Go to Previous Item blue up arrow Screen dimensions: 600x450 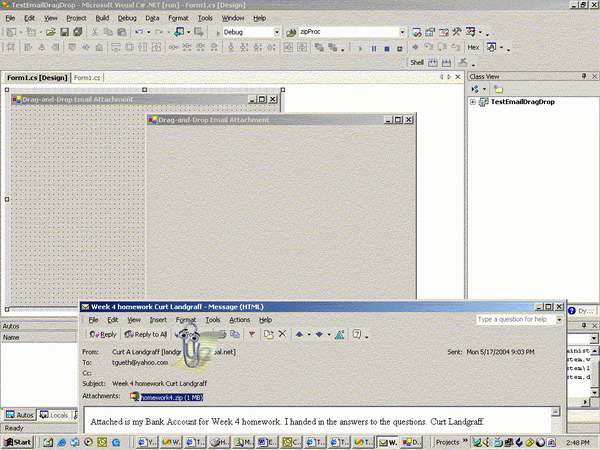click(299, 334)
